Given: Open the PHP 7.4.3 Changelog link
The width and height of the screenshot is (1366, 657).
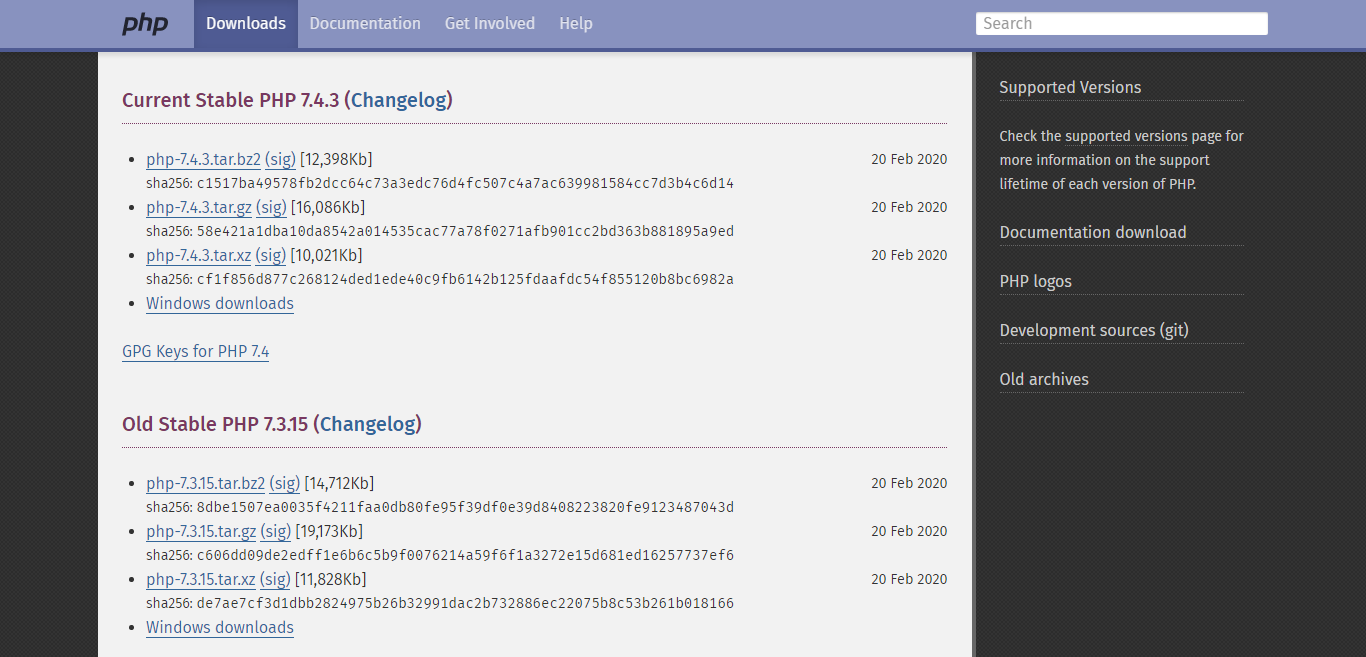Looking at the screenshot, I should (x=401, y=100).
